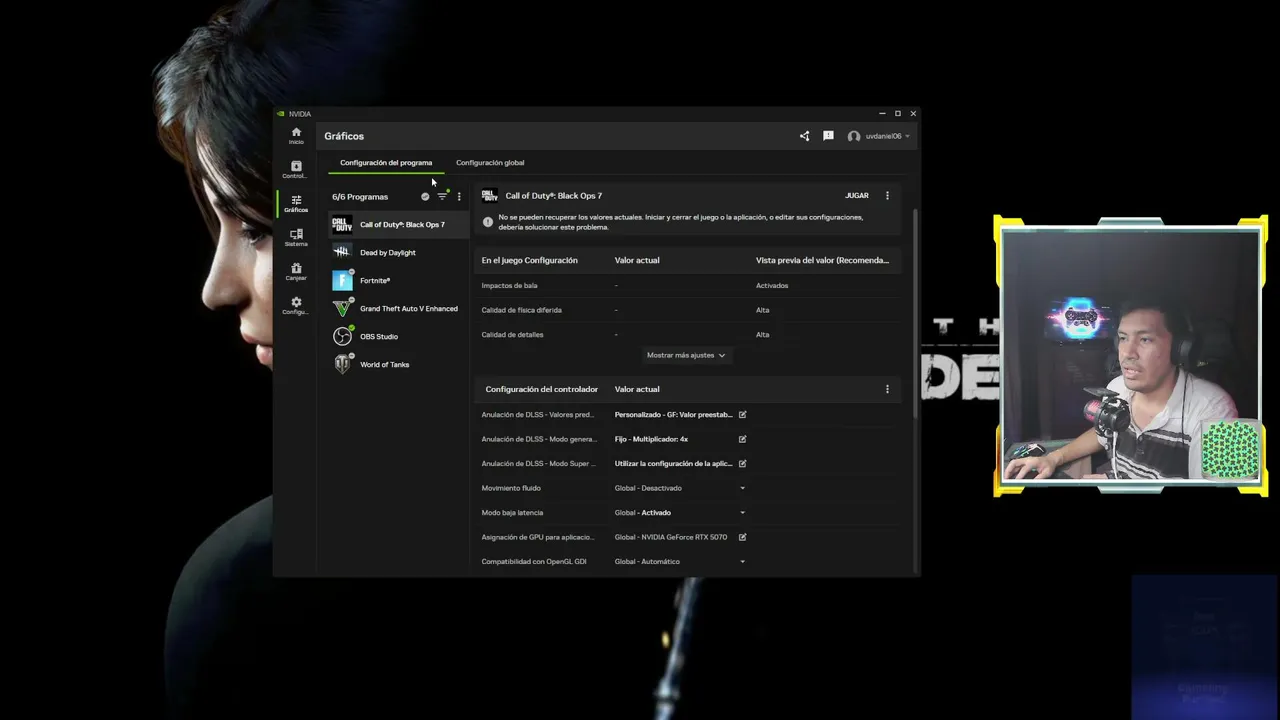This screenshot has height=720, width=1280.
Task: Click 'Calidad de física diferida' row
Action: click(x=687, y=310)
